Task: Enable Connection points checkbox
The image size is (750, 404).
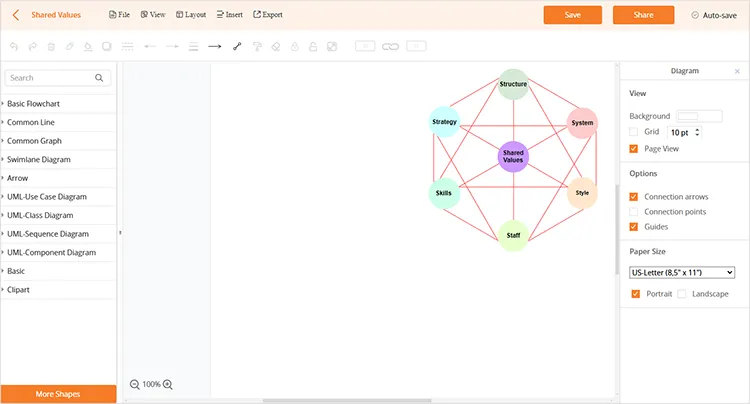Action: pyautogui.click(x=634, y=212)
